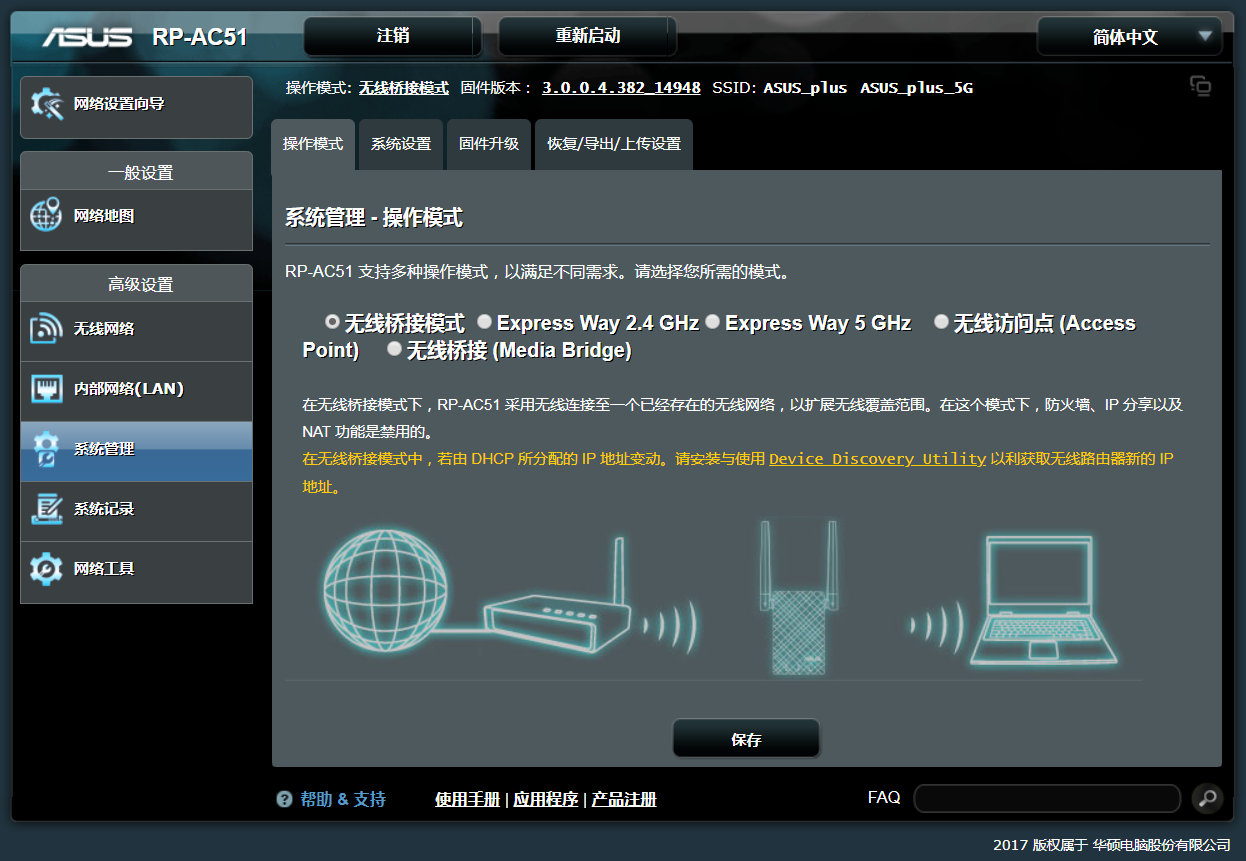Click the LAN port icon
Viewport: 1246px width, 861px height.
click(46, 389)
